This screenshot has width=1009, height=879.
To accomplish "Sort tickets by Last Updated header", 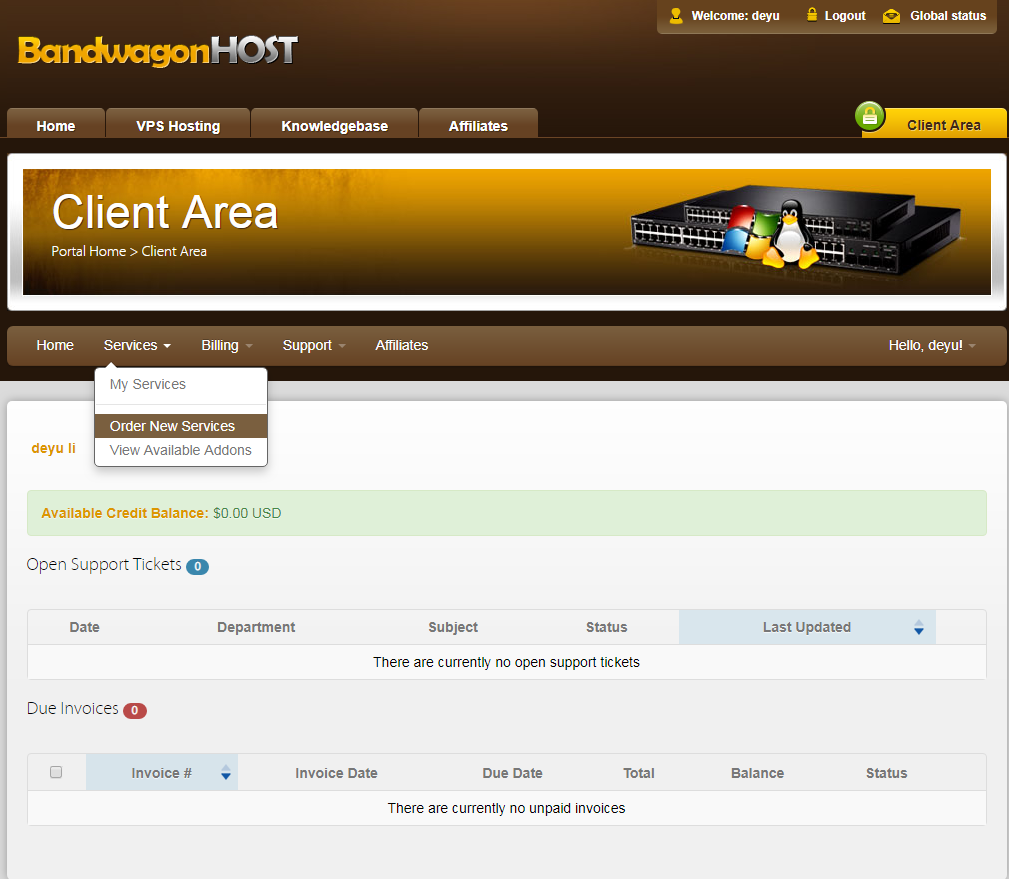I will [807, 627].
